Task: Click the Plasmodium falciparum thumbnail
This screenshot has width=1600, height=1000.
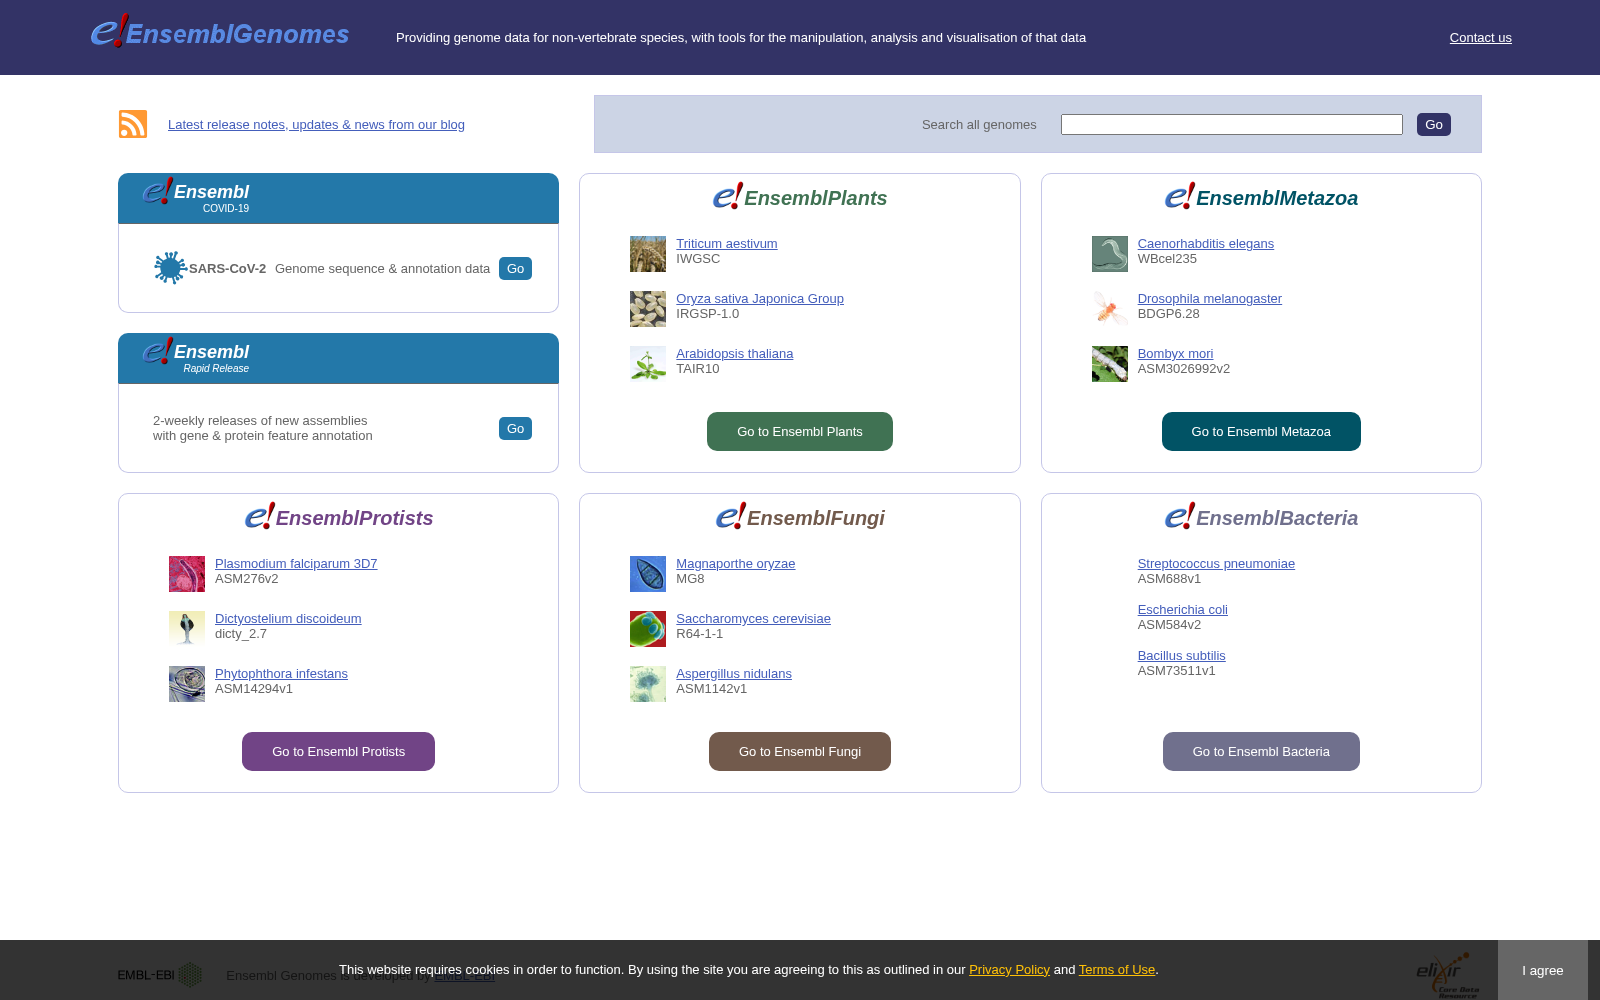Action: click(187, 574)
